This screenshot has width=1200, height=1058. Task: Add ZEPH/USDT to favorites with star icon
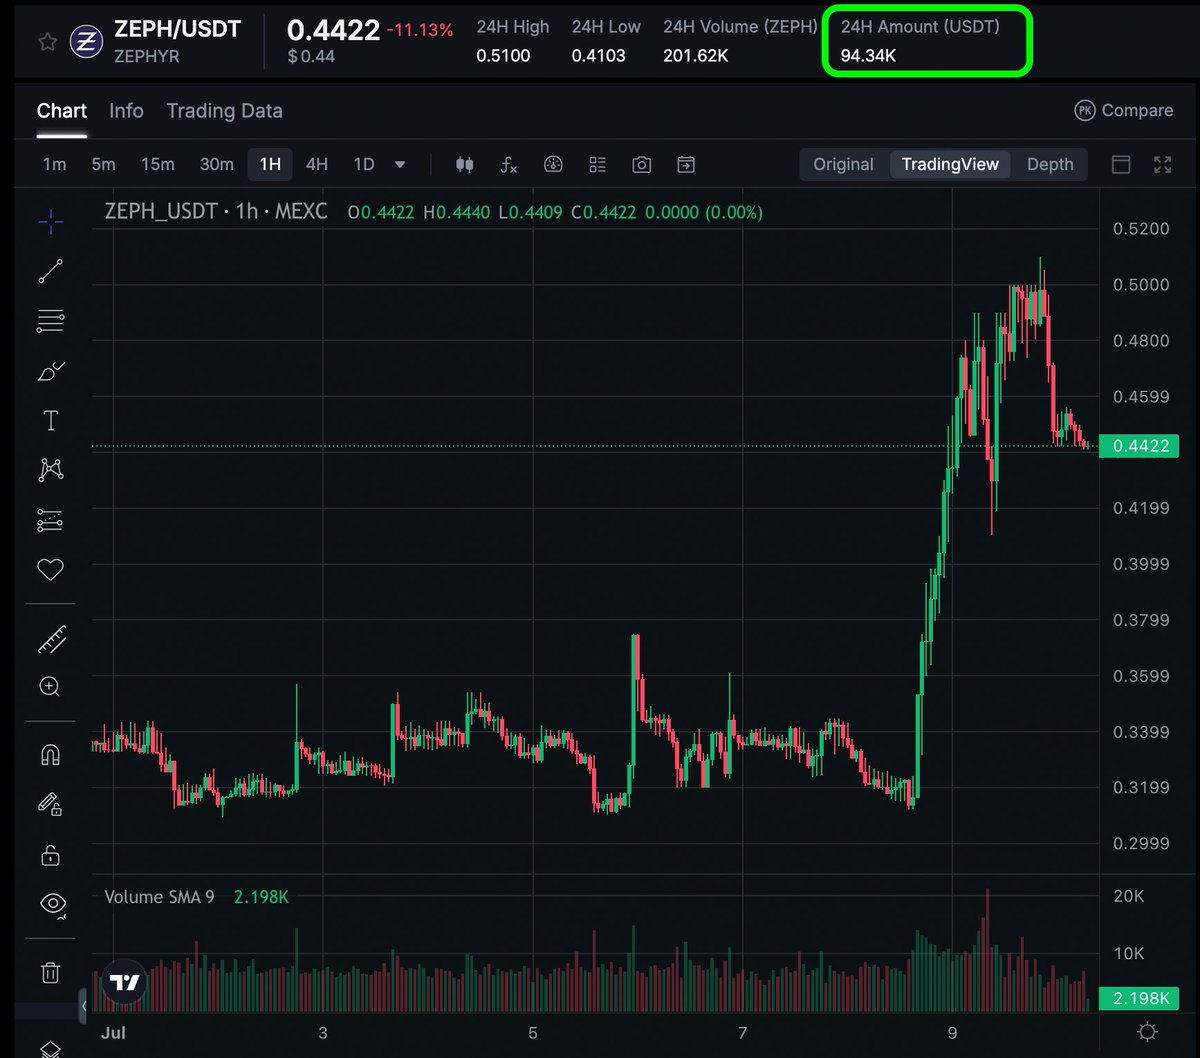pyautogui.click(x=46, y=42)
